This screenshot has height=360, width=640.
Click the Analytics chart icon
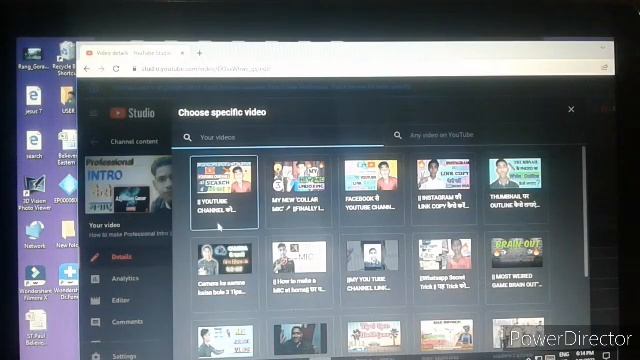click(x=95, y=279)
